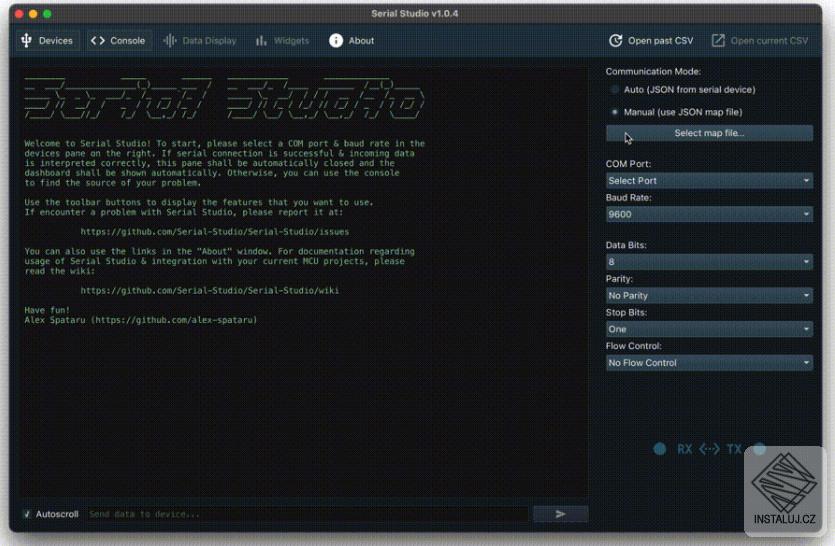835x546 pixels.
Task: Open the Data Bits dropdown
Action: click(709, 262)
